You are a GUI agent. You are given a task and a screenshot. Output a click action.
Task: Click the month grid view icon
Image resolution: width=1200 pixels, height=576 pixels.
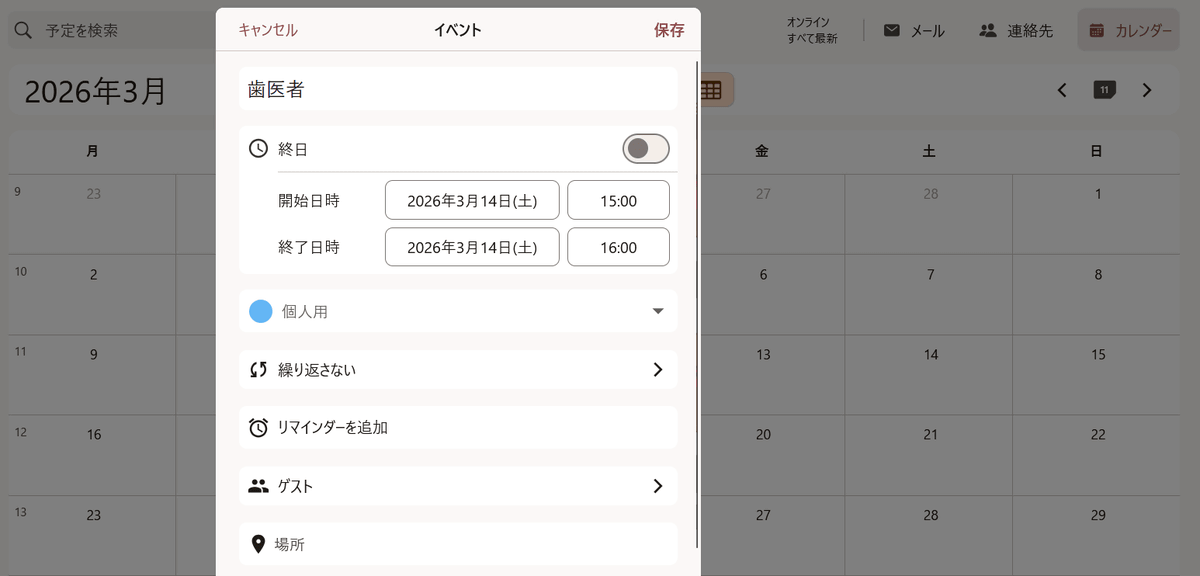pos(711,90)
